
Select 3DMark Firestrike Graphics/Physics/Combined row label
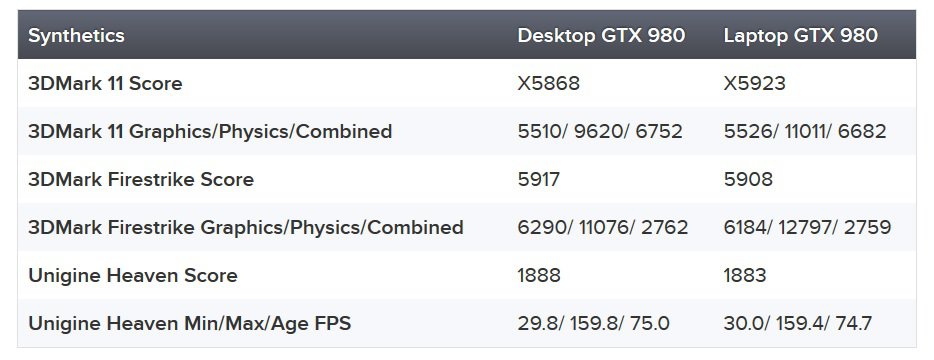[245, 228]
